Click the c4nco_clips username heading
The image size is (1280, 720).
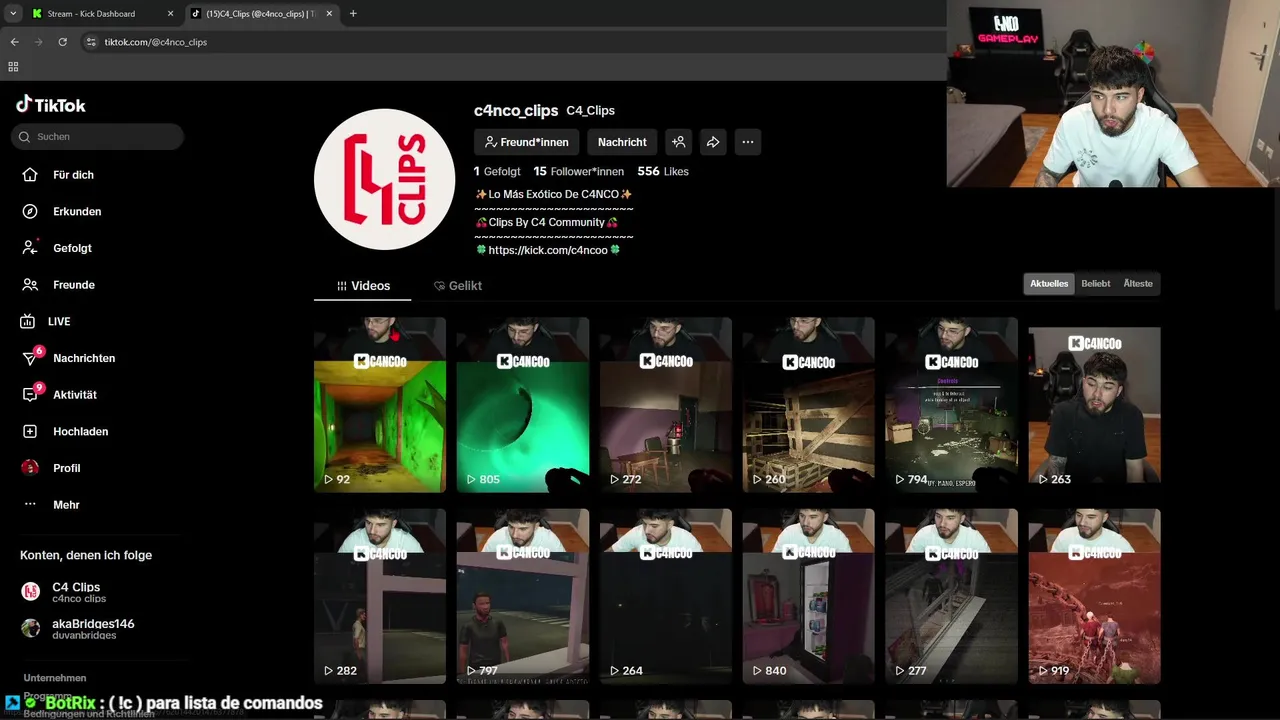pos(516,111)
